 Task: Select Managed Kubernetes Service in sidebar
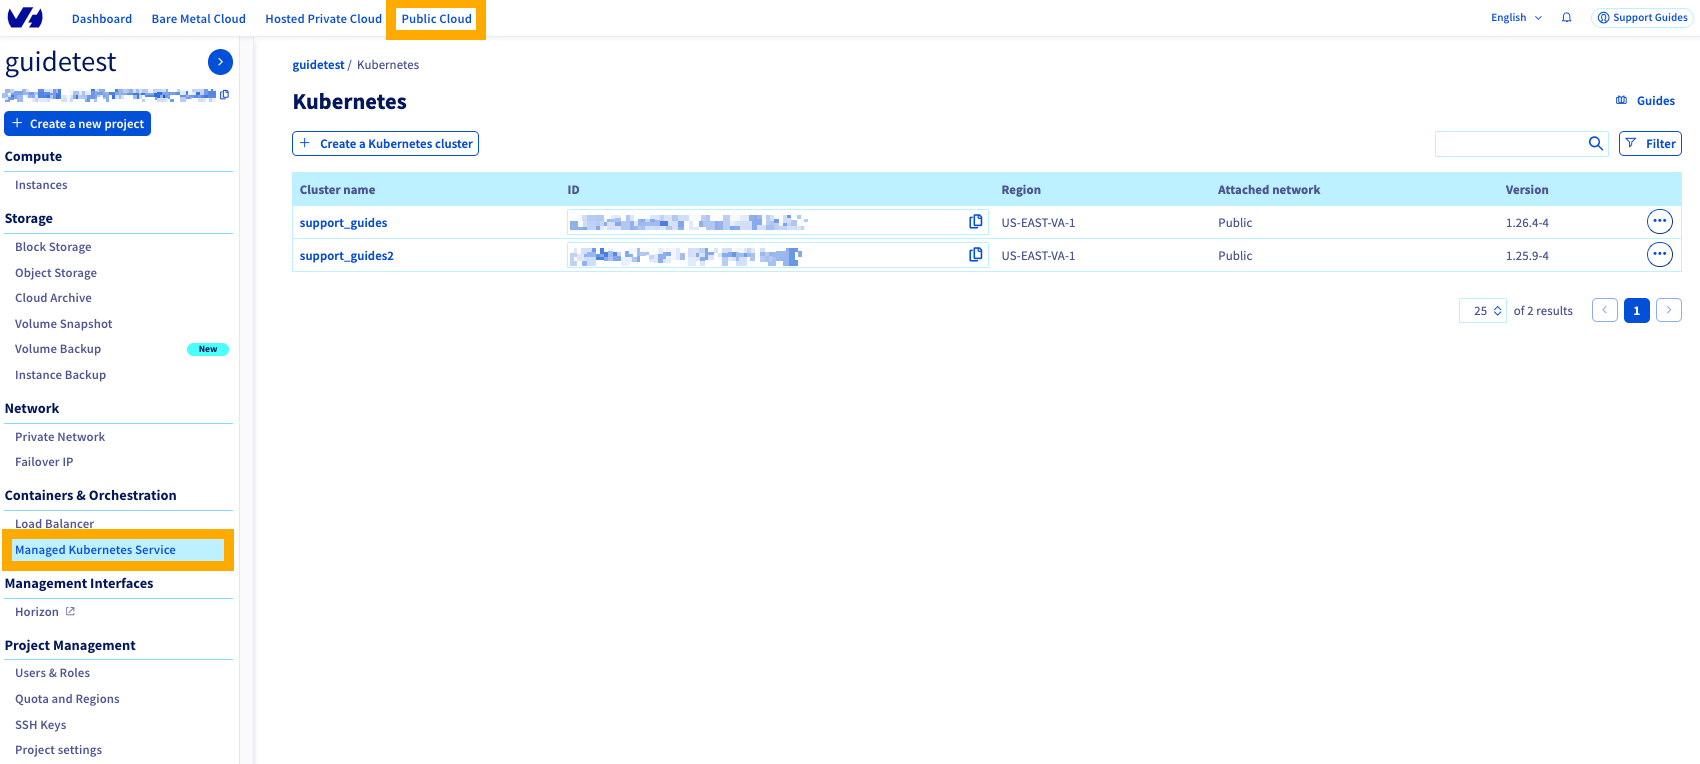(117, 550)
